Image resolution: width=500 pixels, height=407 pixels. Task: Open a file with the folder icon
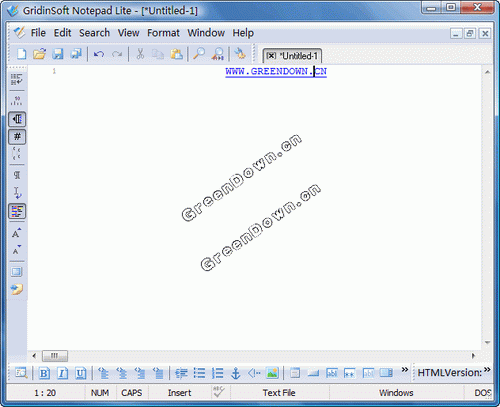(x=40, y=54)
